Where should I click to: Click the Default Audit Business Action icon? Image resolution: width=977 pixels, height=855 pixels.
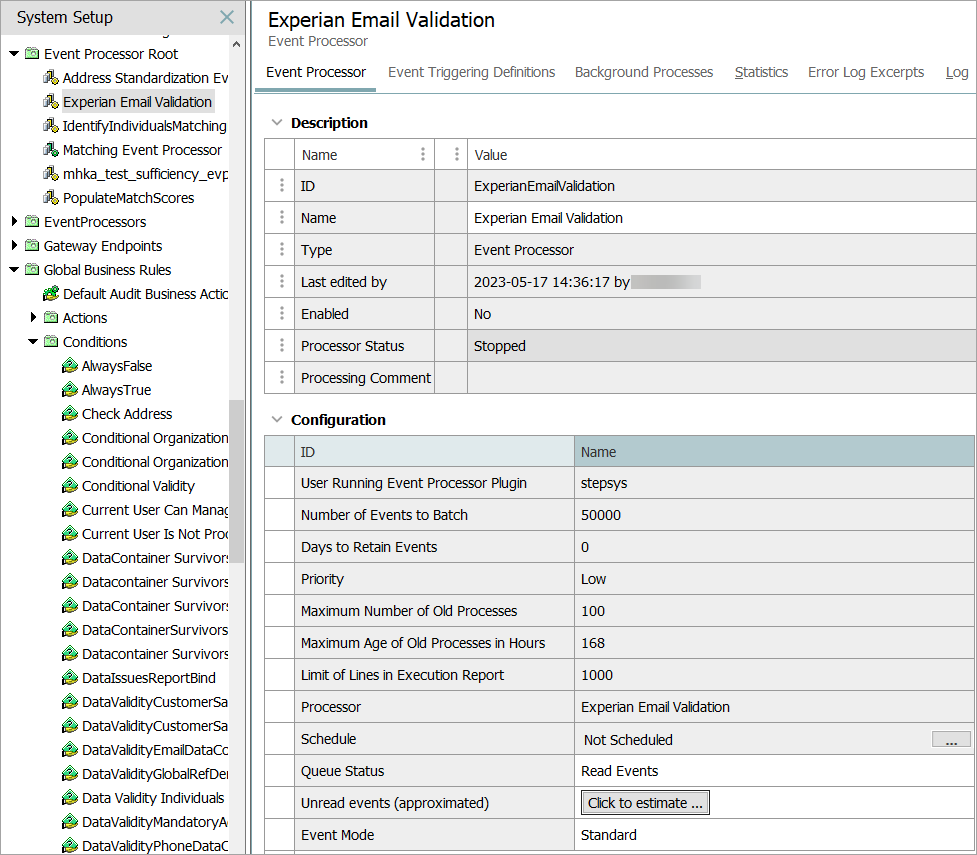click(51, 294)
